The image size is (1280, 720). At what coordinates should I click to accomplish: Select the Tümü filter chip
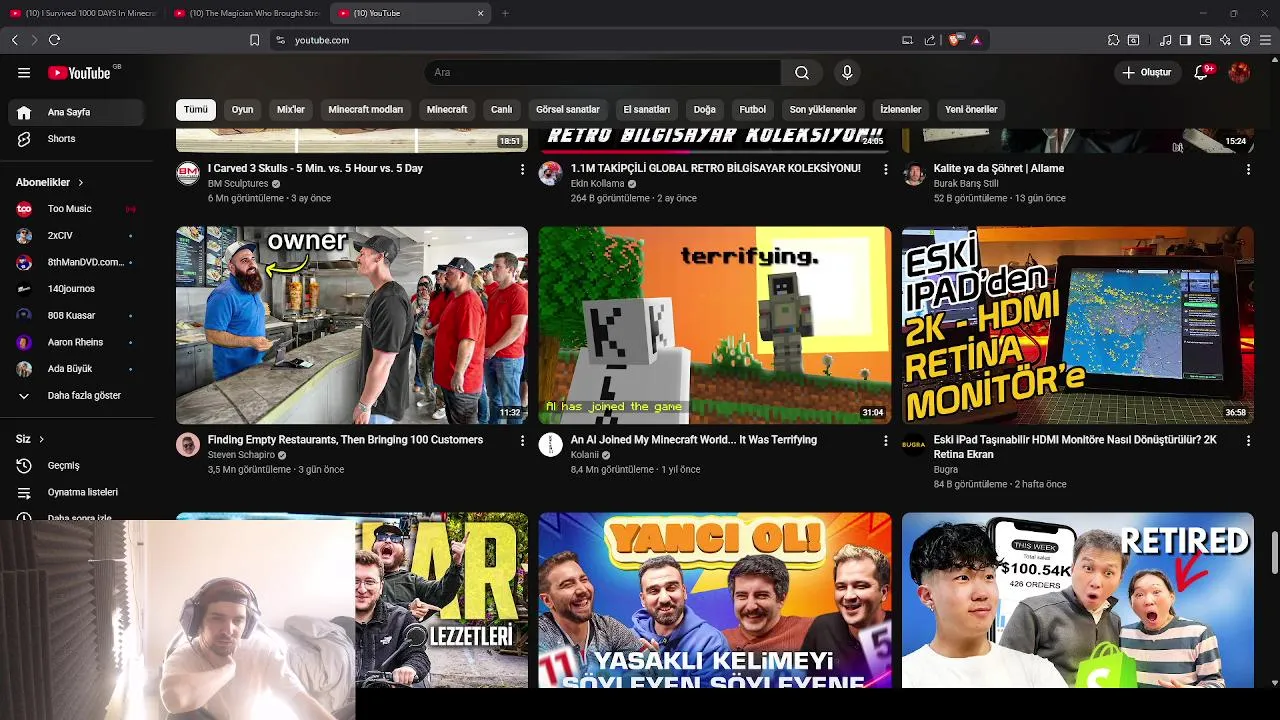tap(196, 109)
